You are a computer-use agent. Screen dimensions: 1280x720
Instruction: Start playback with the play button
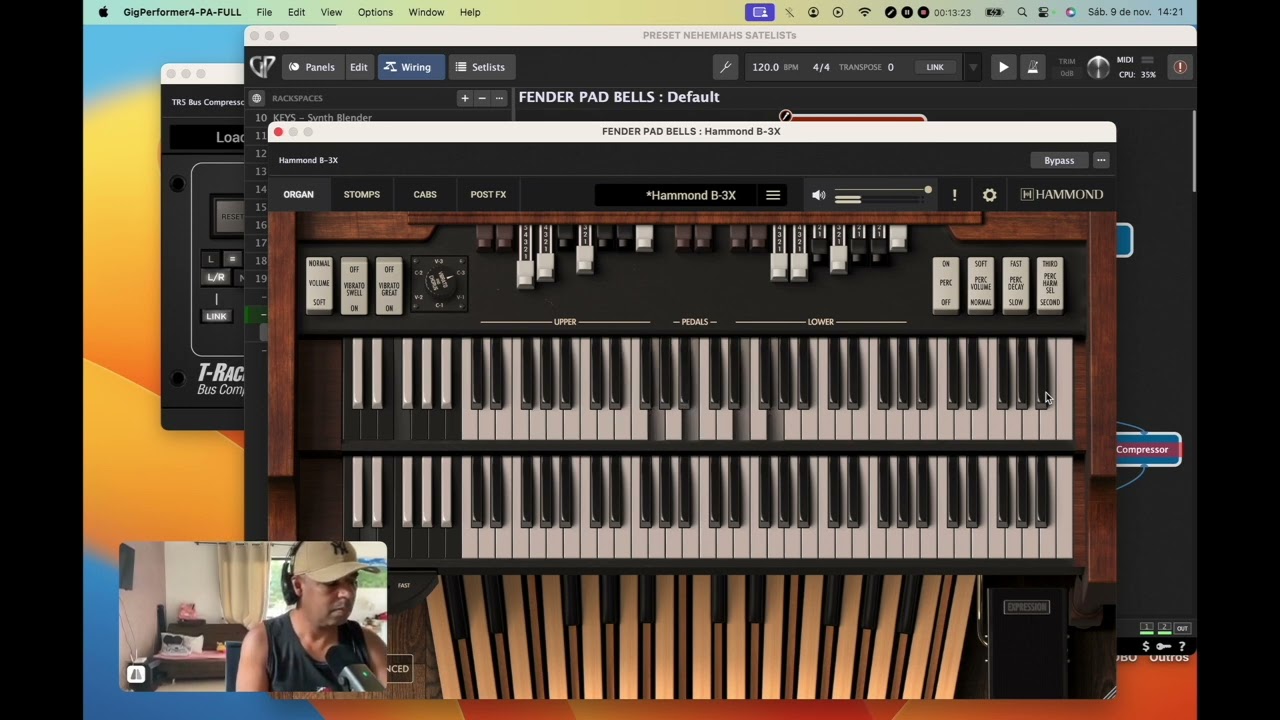point(1003,67)
